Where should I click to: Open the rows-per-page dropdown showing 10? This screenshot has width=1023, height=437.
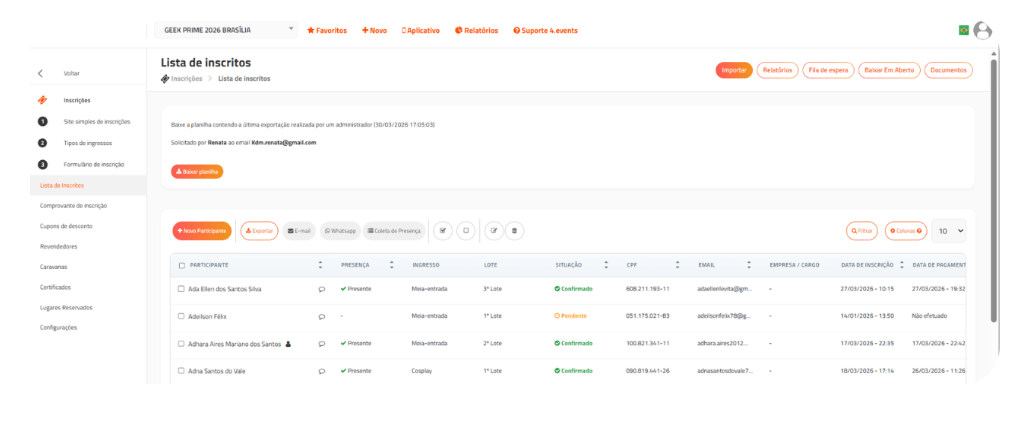(x=950, y=230)
